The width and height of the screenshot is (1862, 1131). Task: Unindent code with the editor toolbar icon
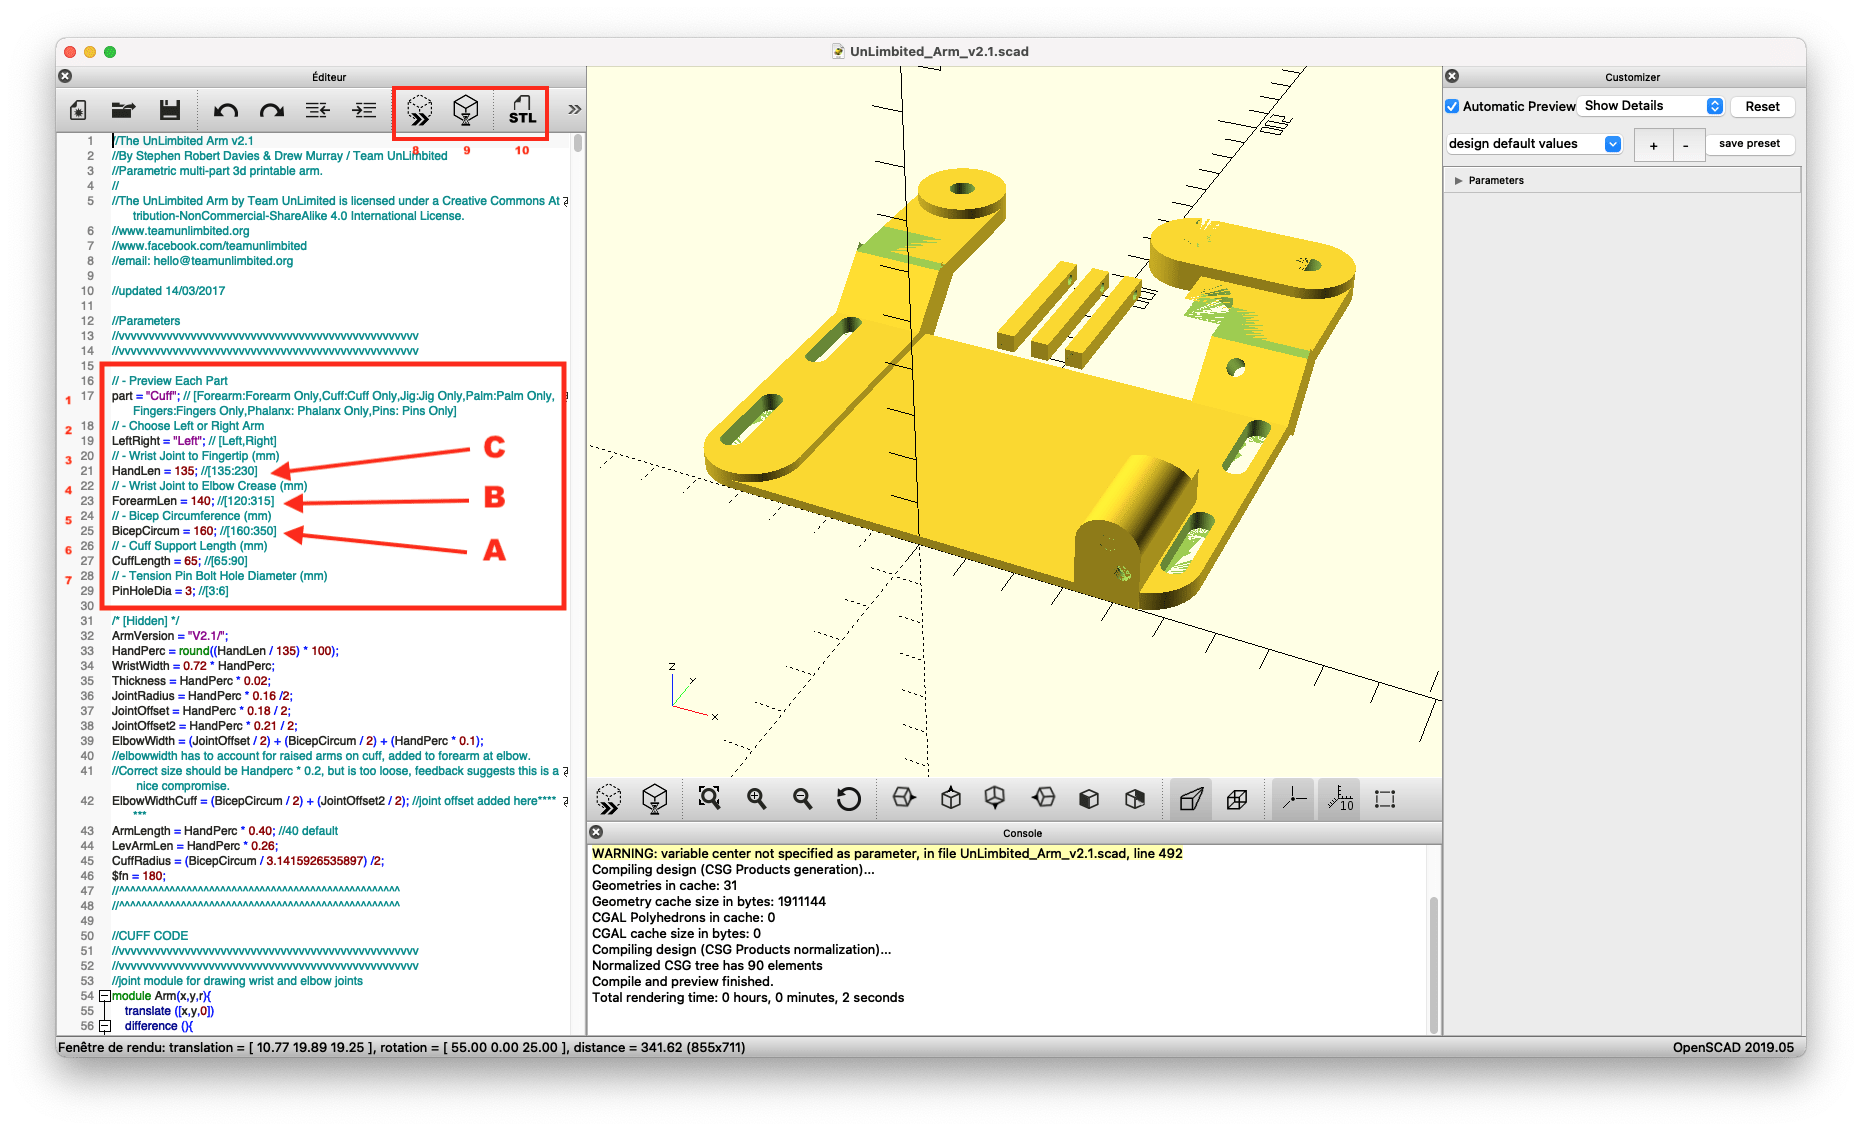tap(318, 110)
